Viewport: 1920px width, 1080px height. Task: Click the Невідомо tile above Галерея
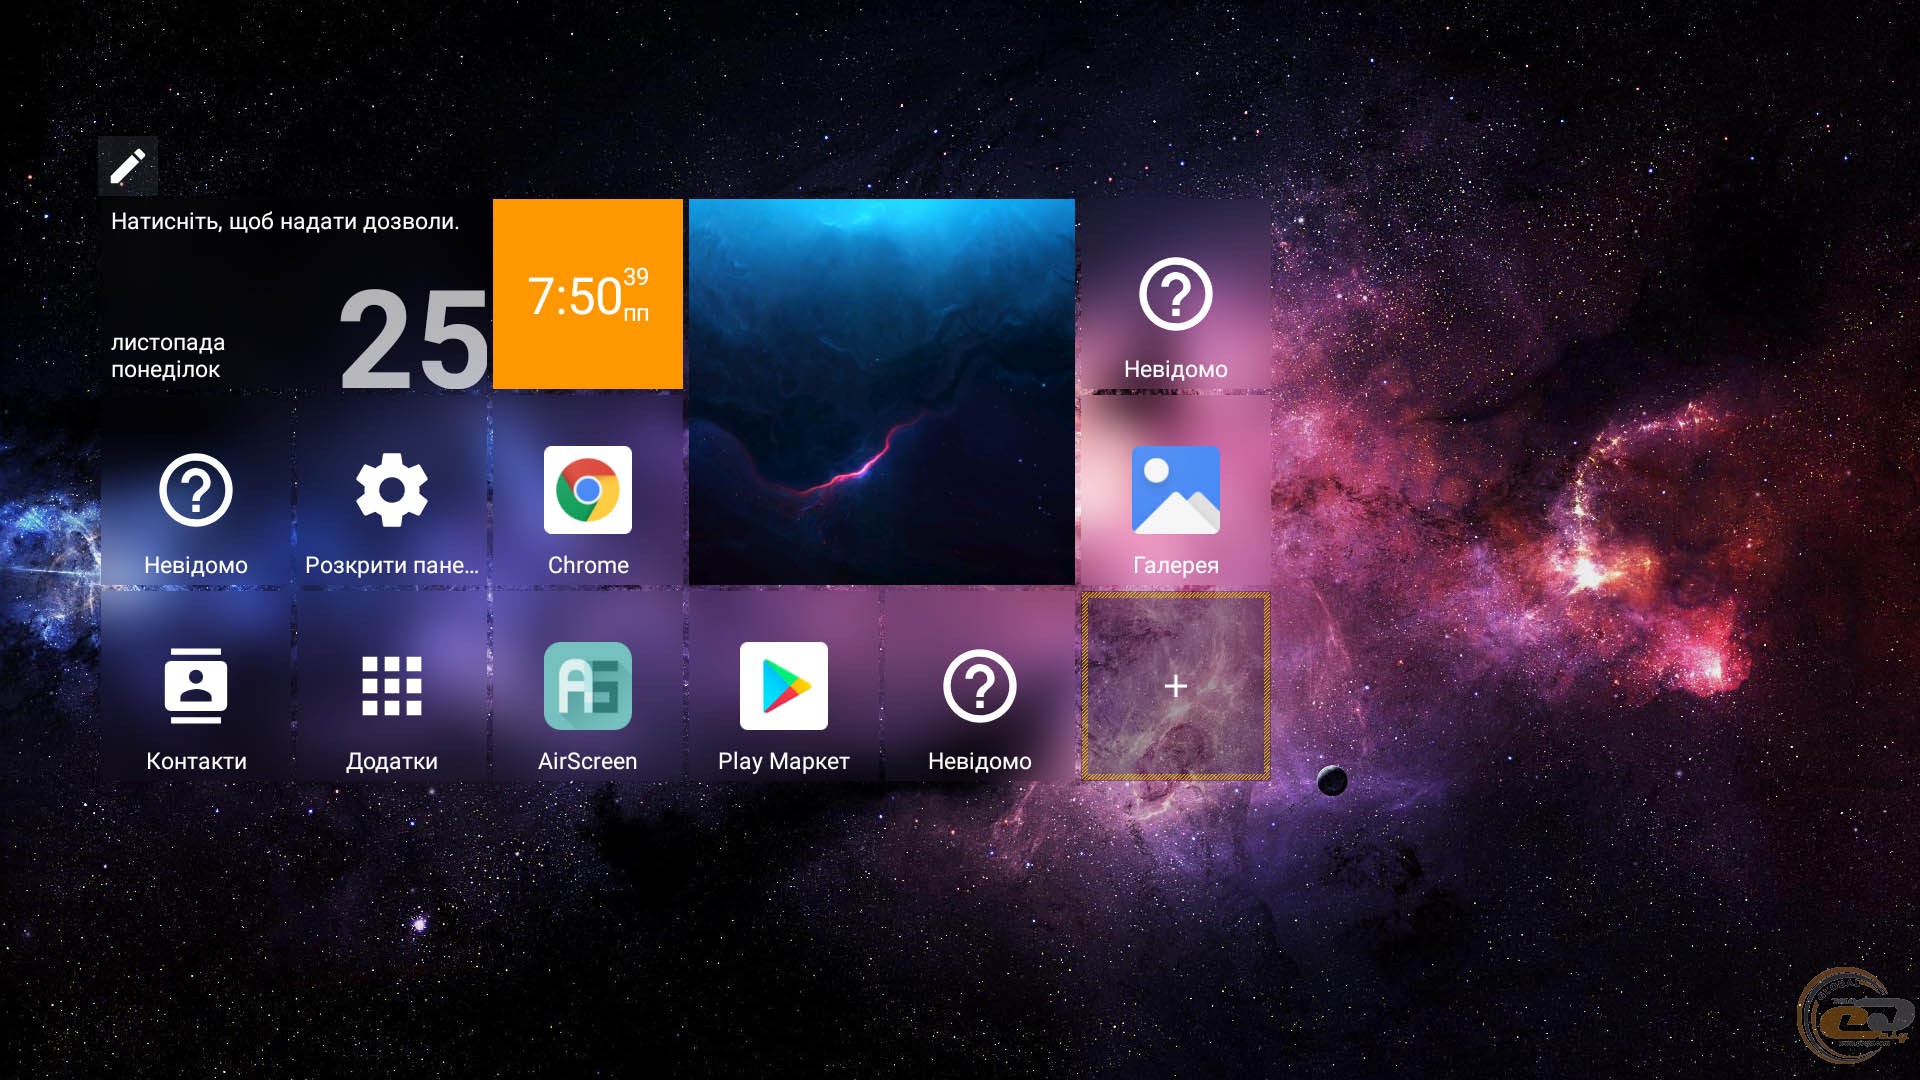point(1176,295)
